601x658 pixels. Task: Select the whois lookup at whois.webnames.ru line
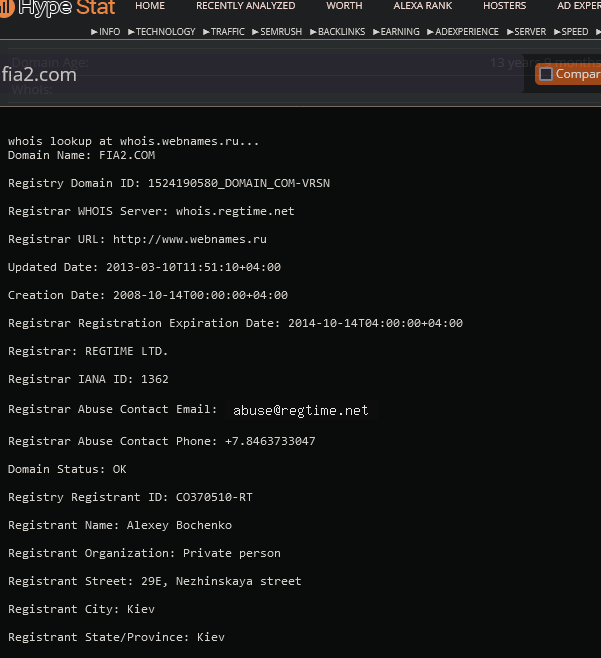(x=133, y=141)
